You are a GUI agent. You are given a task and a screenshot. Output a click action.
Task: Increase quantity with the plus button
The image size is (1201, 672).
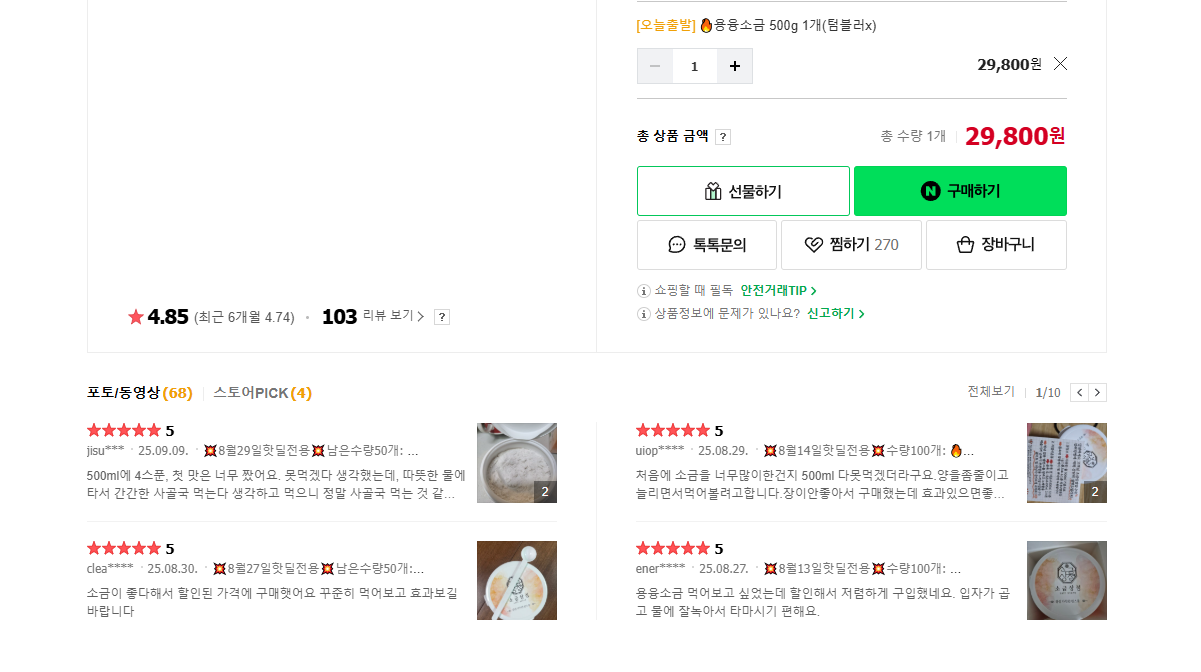[x=735, y=66]
